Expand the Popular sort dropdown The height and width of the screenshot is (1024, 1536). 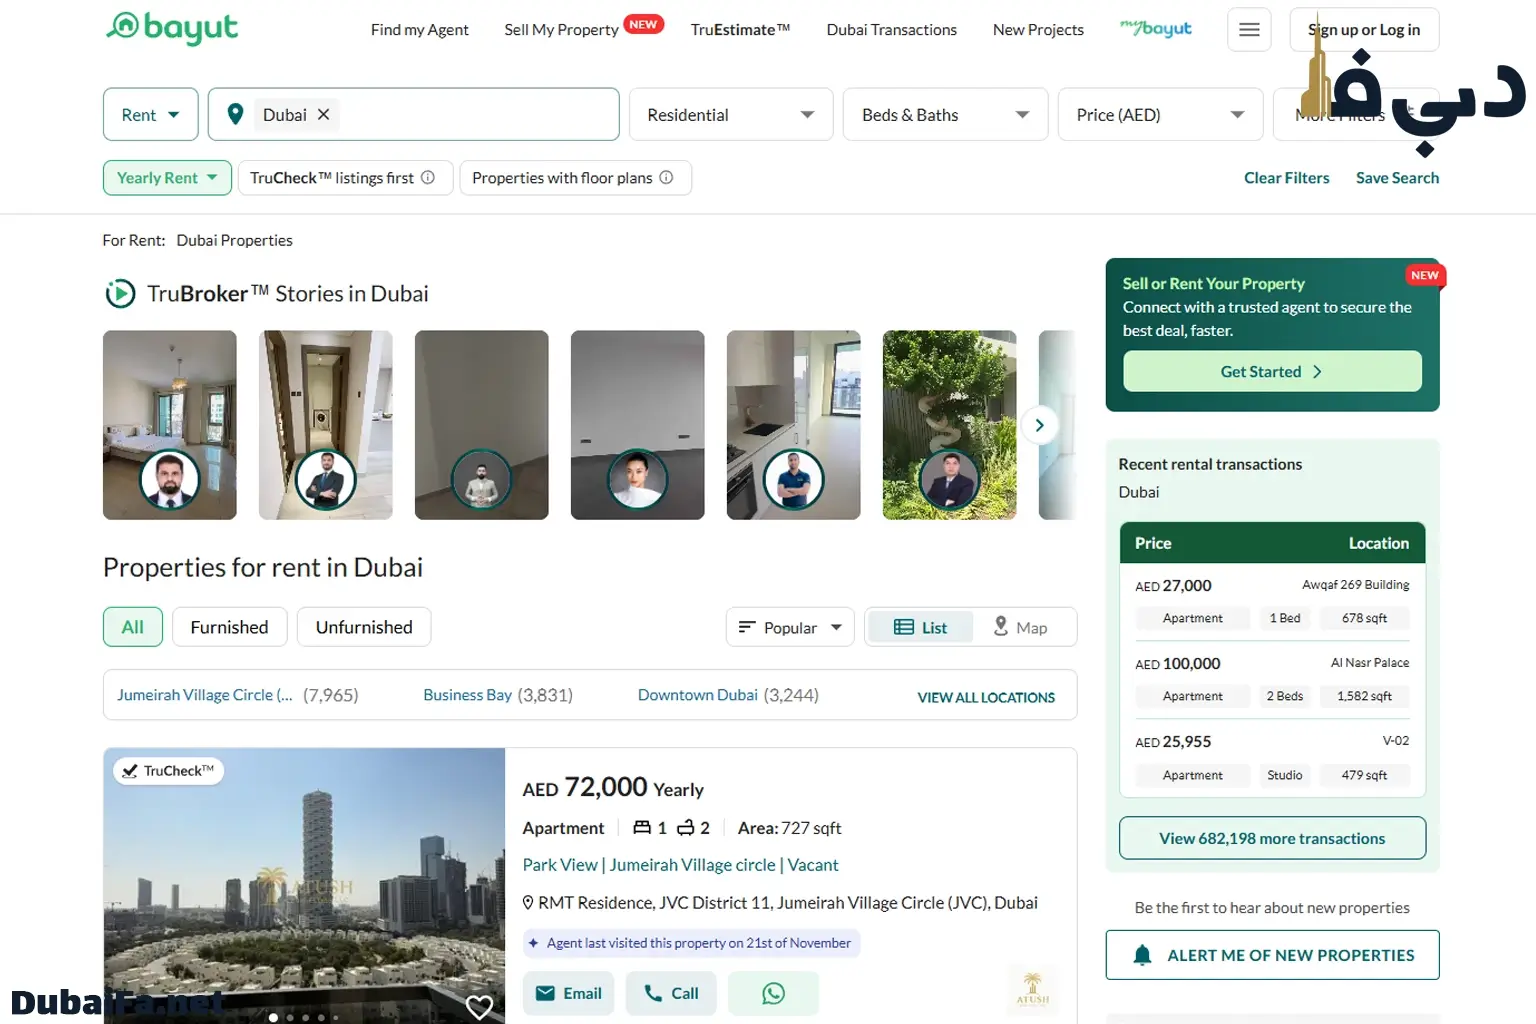[x=789, y=627]
